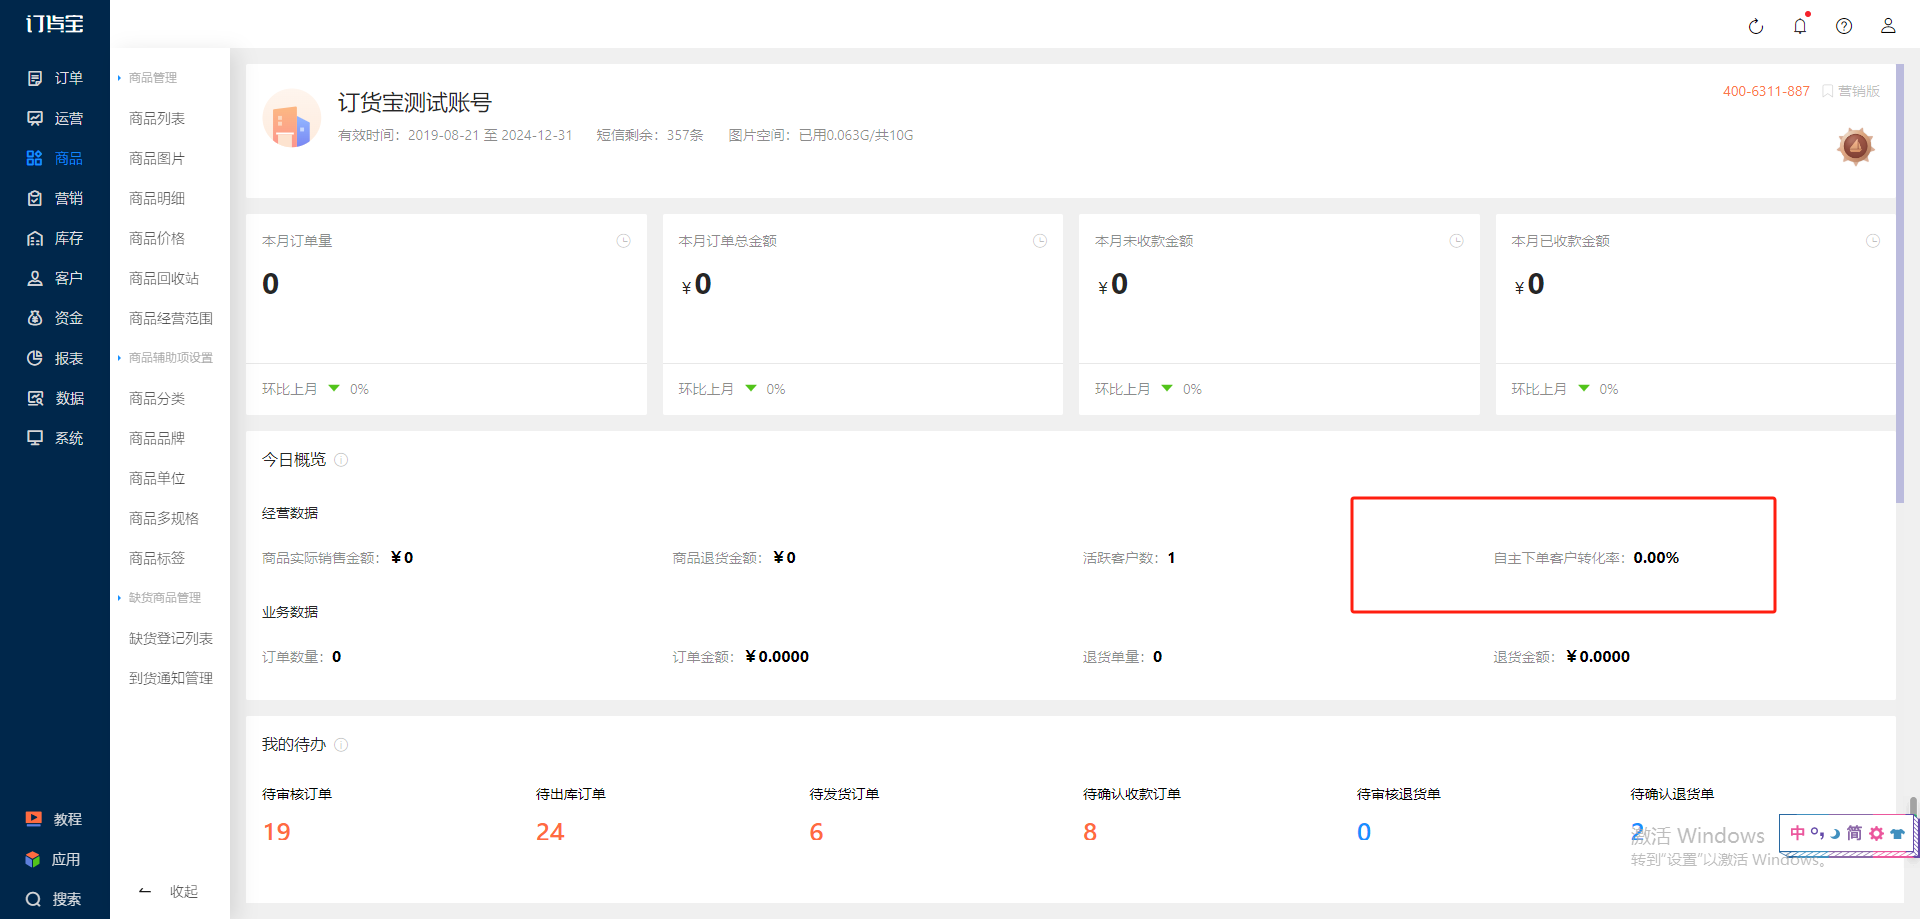Open the 24 待出库订单 count

pyautogui.click(x=550, y=832)
